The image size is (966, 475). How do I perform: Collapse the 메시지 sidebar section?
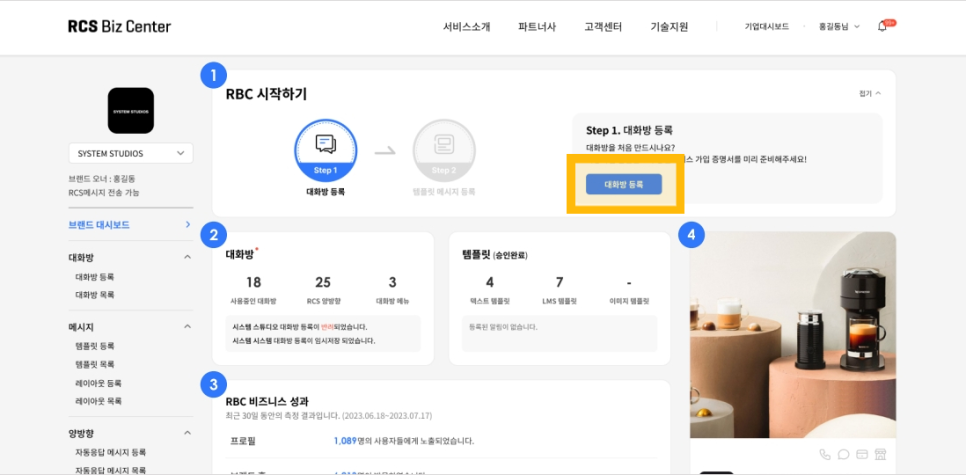(187, 327)
